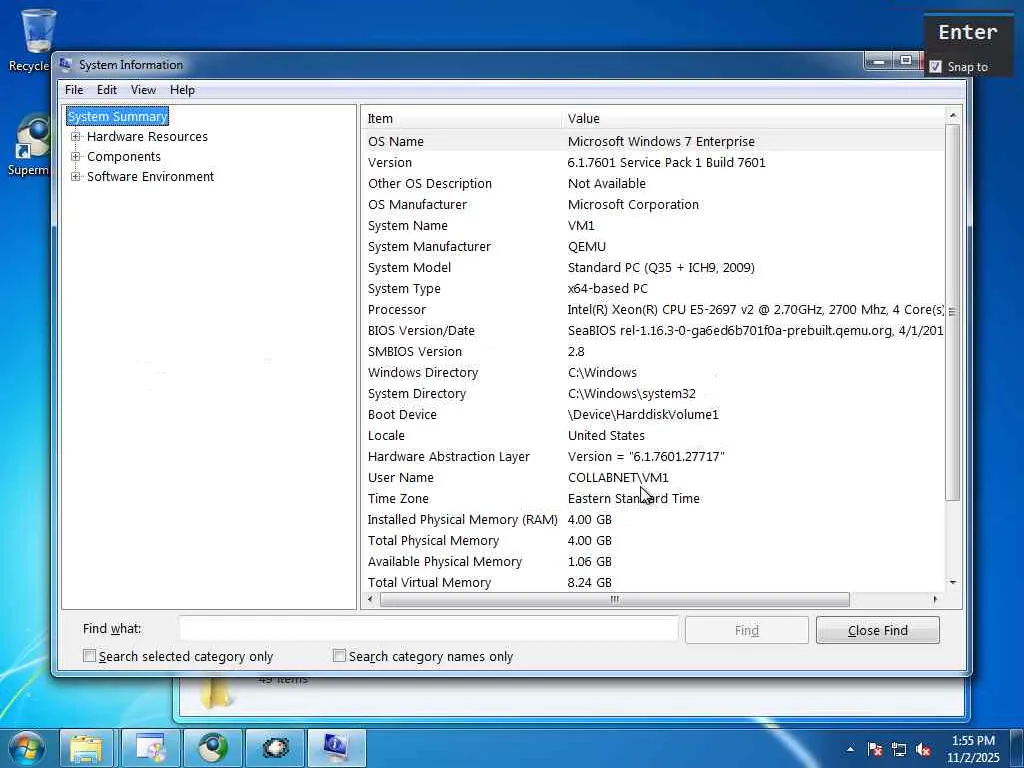Click the blue globe taskbar icon
1024x768 pixels.
(212, 748)
